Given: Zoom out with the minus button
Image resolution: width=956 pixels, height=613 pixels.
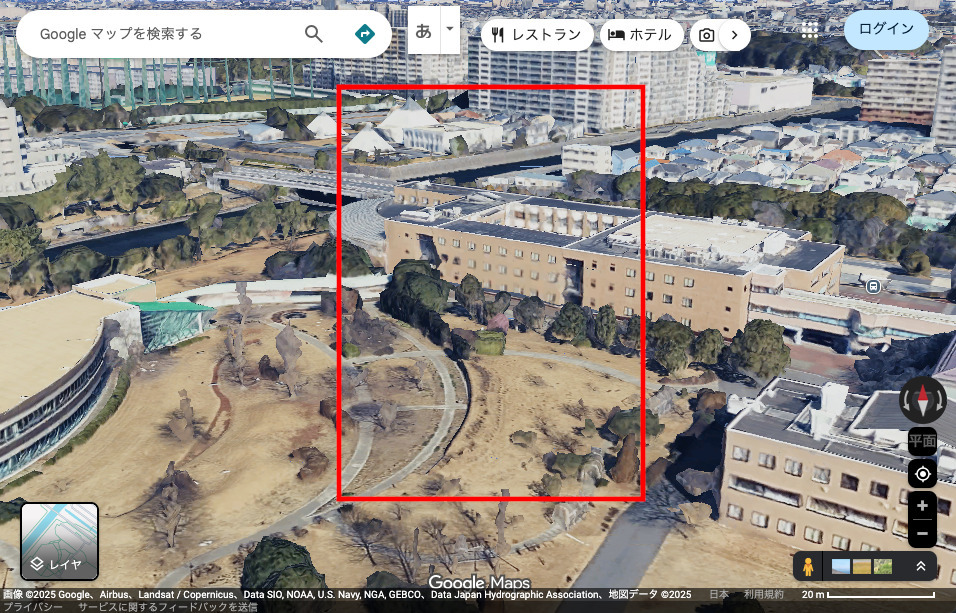Looking at the screenshot, I should [x=922, y=533].
